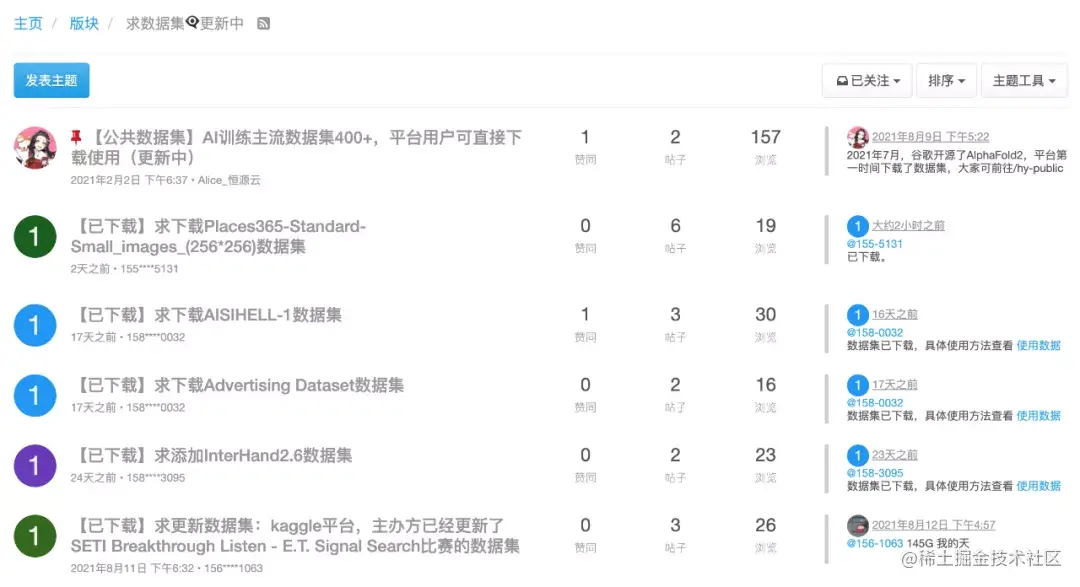This screenshot has height=587, width=1080.
Task: Open last poster avatar next to 17天之前
Action: pyautogui.click(x=858, y=384)
